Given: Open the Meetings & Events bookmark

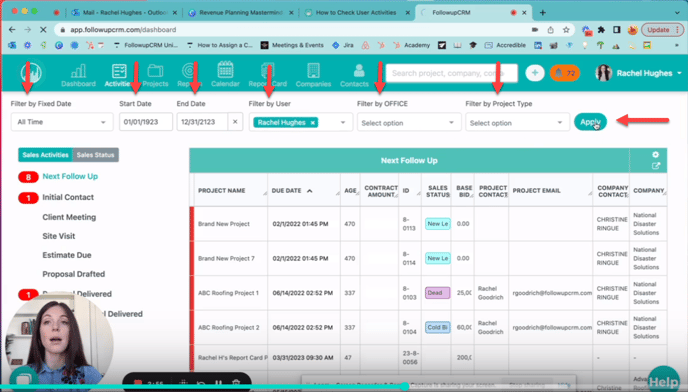Looking at the screenshot, I should coord(292,45).
